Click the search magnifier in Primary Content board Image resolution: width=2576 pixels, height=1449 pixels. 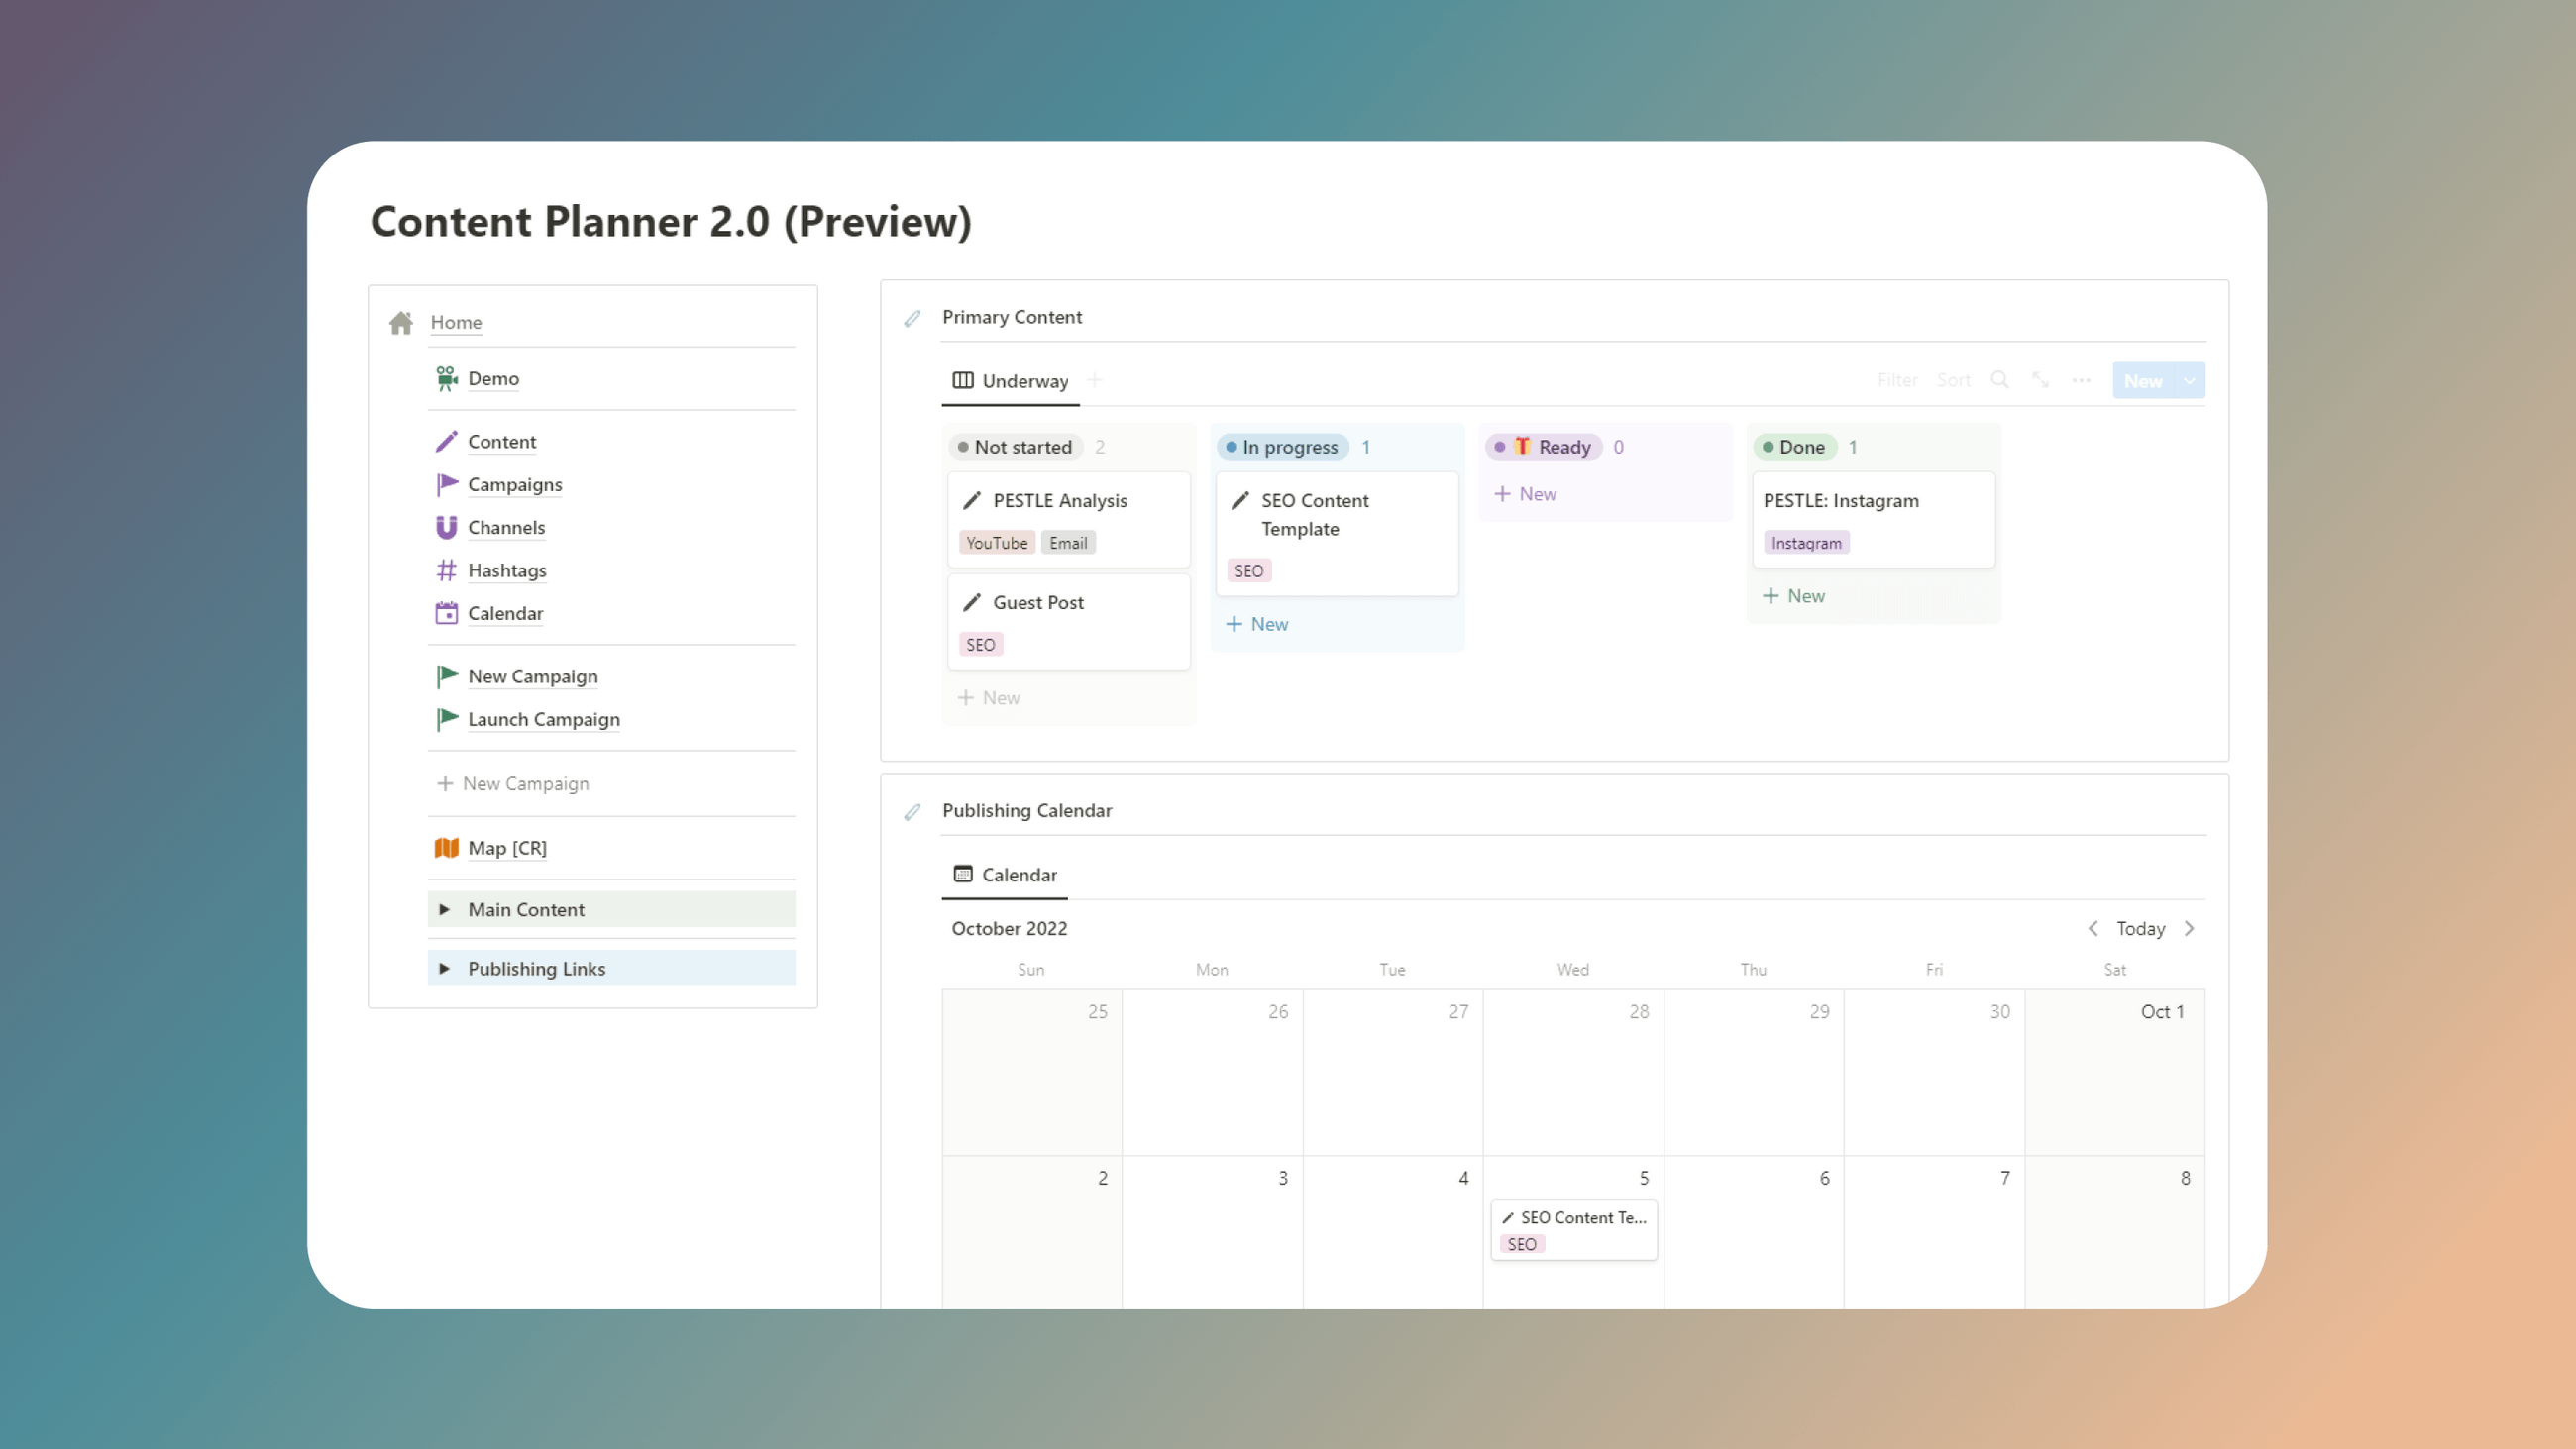1999,380
